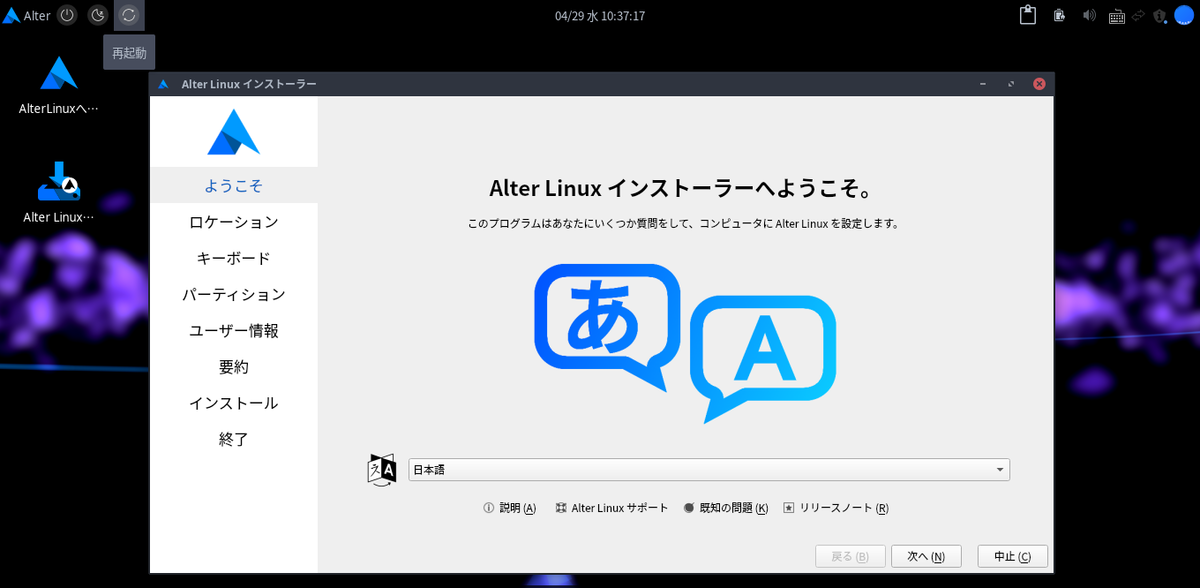The image size is (1200, 588).
Task: Click the battery power tray icon
Action: 1059,15
